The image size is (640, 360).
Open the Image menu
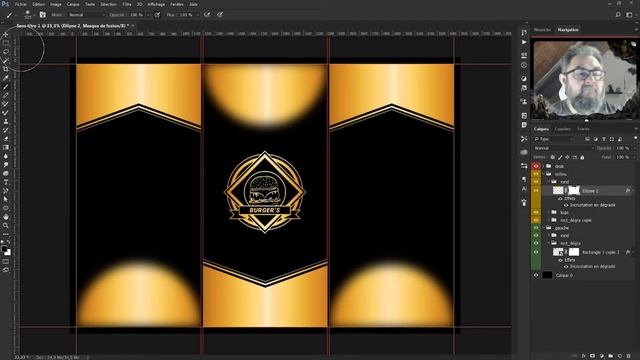pos(56,4)
